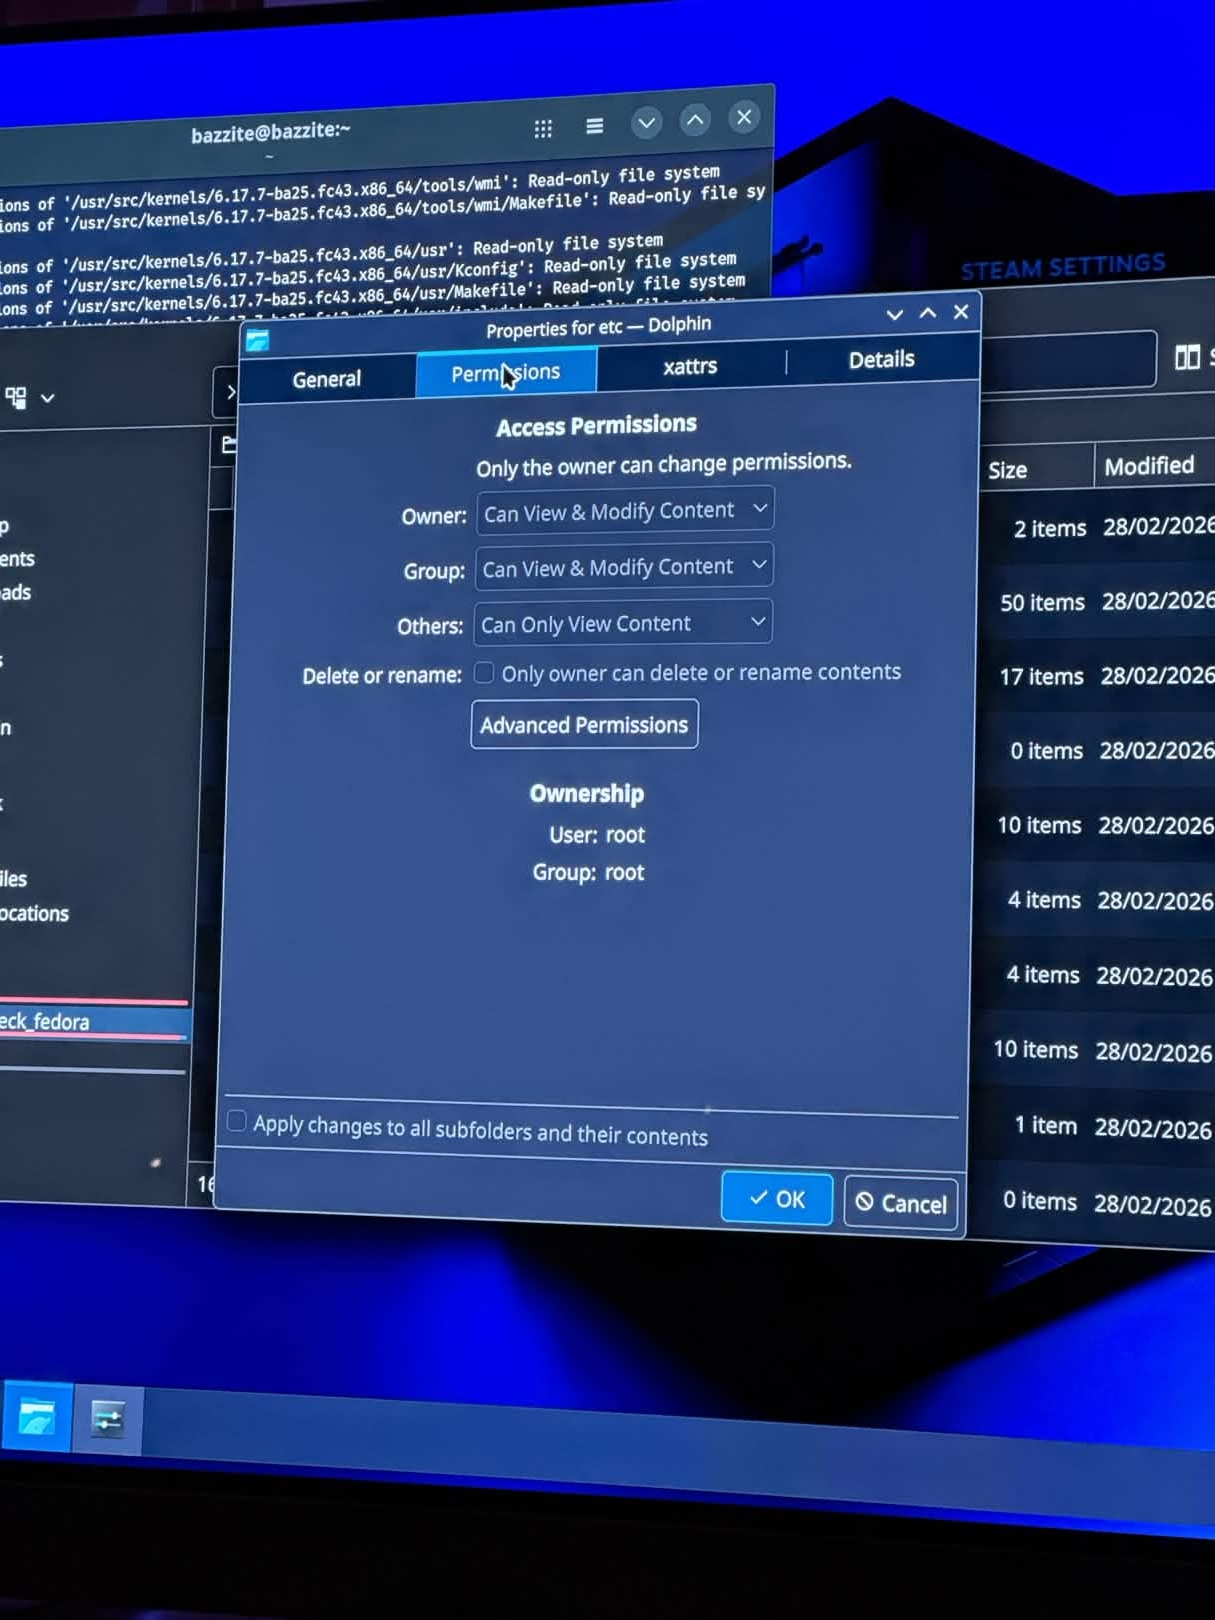Screen dimensions: 1215x1620
Task: Click the Dolphin view mode icon
Action: 16,398
